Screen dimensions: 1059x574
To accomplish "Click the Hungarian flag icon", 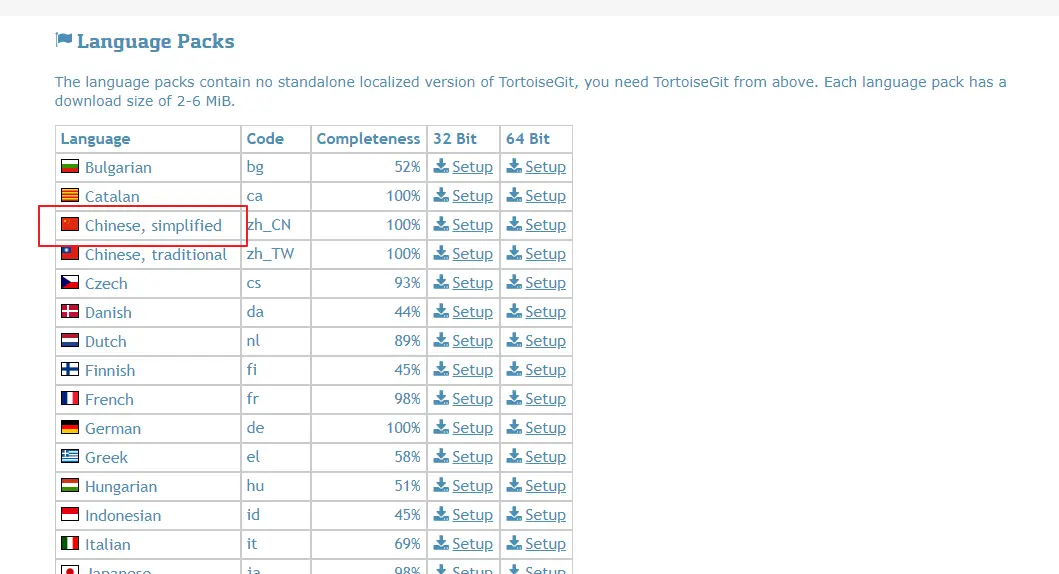I will point(70,486).
